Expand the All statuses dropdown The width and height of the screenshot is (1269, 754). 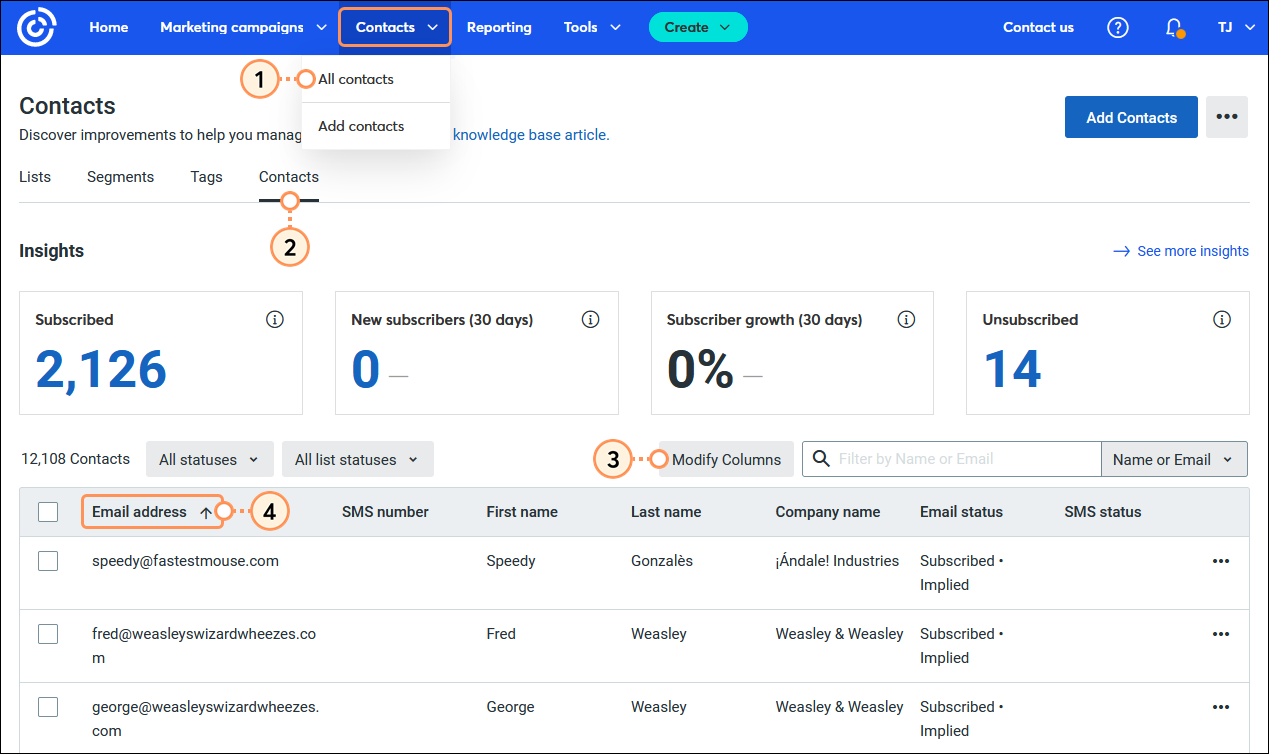point(209,460)
